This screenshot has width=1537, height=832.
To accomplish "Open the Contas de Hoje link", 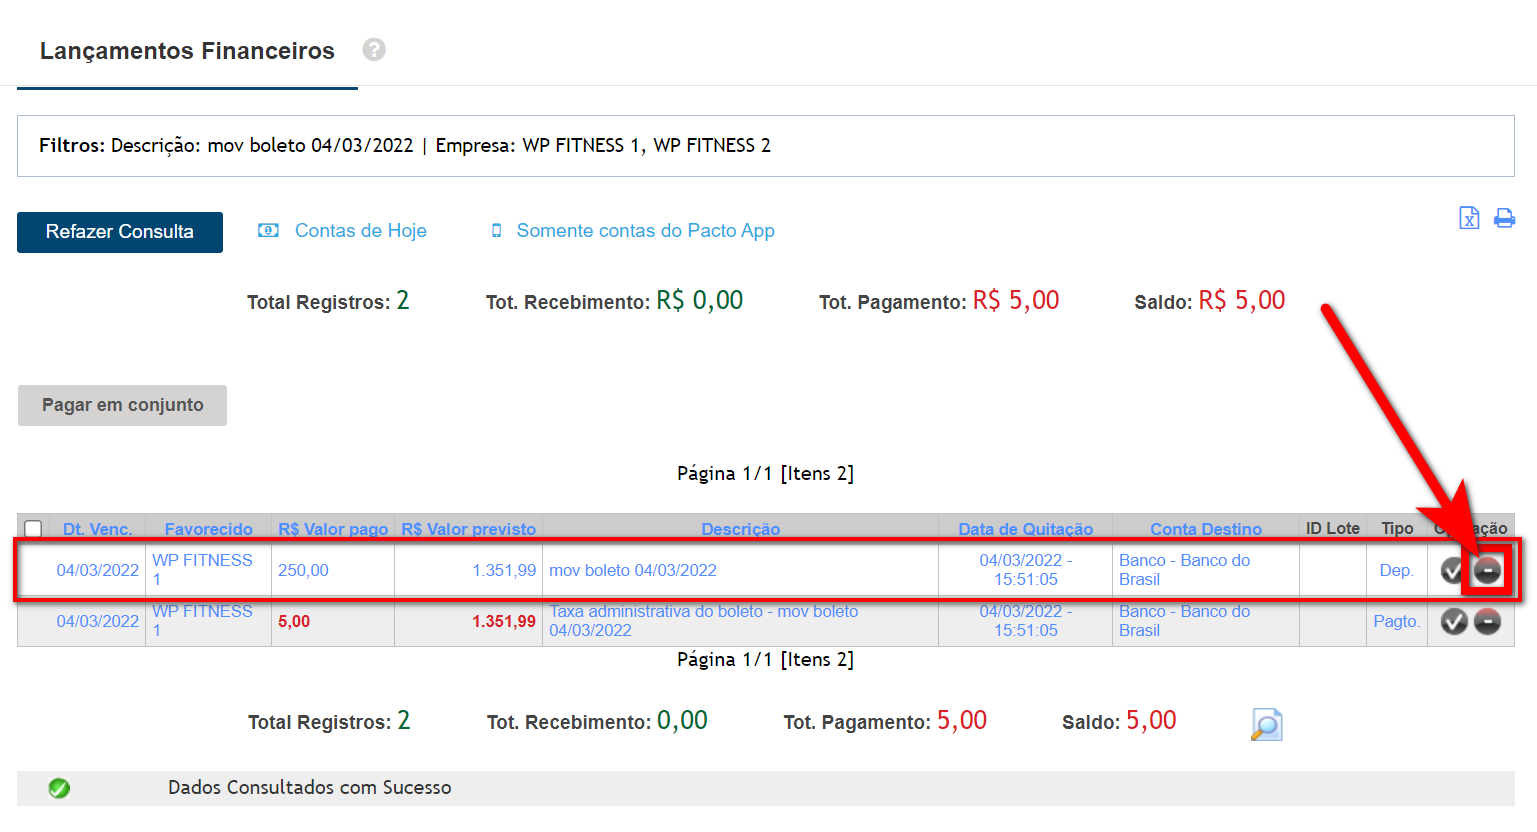I will point(360,231).
